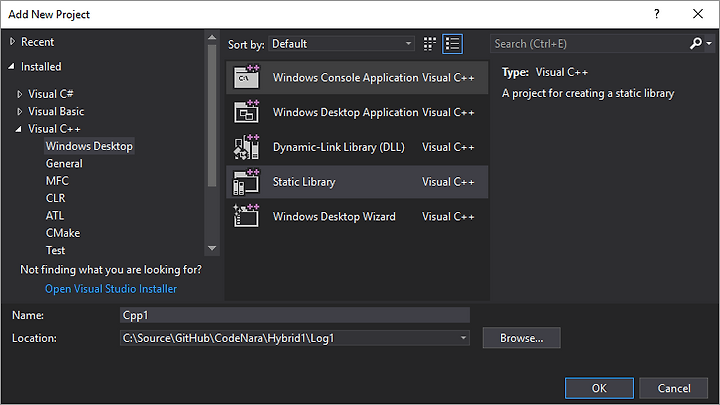Screen dimensions: 720x405
Task: Collapse the Installed node
Action: (12, 67)
